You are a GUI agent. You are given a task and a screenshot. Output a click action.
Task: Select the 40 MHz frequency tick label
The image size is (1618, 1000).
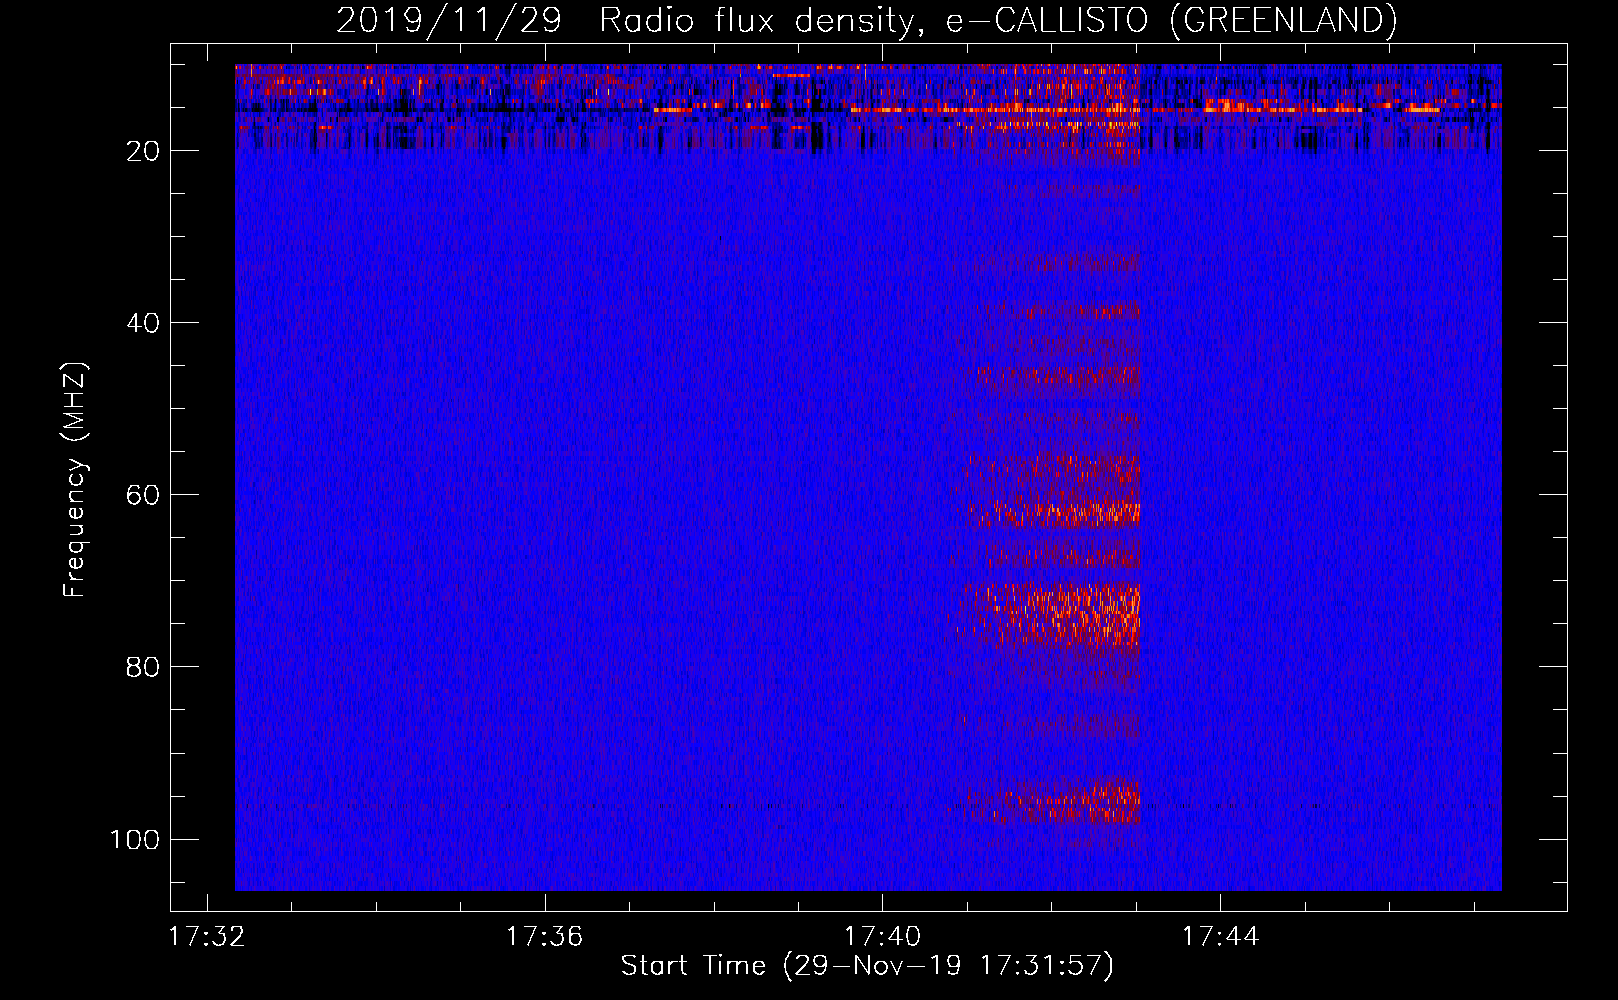point(143,323)
